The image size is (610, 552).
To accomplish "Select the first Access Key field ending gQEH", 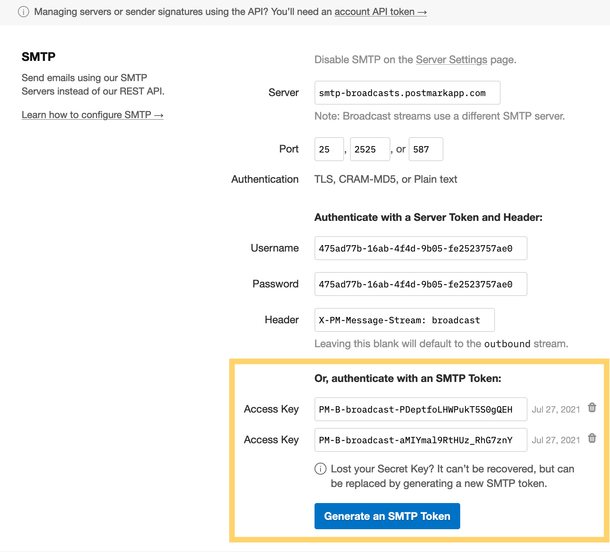I will pyautogui.click(x=421, y=409).
